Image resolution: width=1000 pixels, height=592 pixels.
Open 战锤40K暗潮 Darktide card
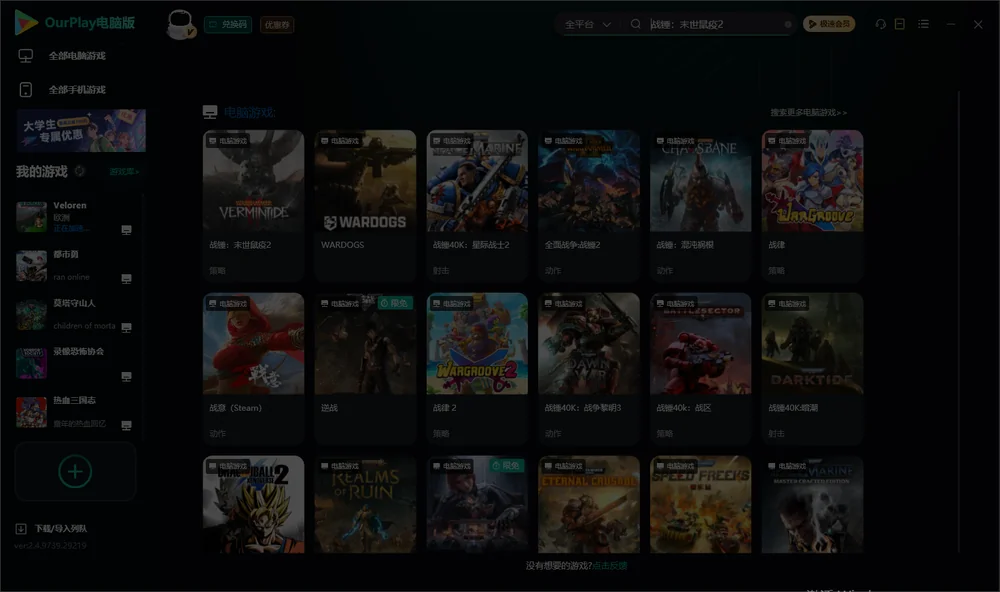pos(812,368)
